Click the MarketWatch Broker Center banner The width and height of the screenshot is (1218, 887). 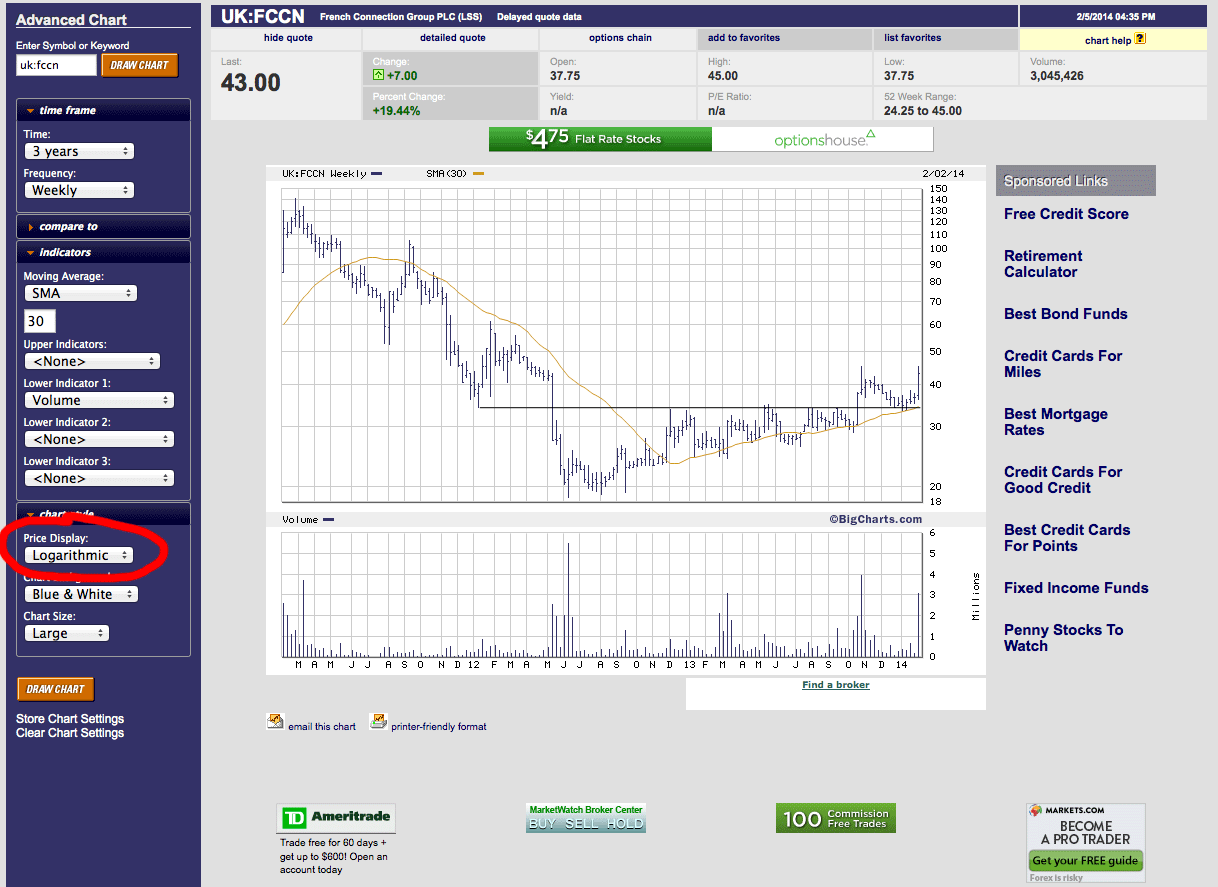[586, 818]
